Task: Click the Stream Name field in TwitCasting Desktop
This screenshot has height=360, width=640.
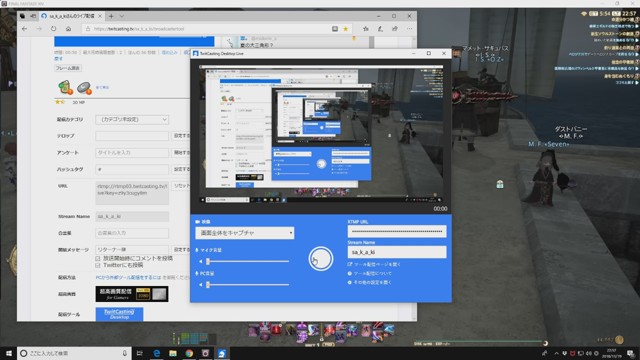Action: point(397,252)
